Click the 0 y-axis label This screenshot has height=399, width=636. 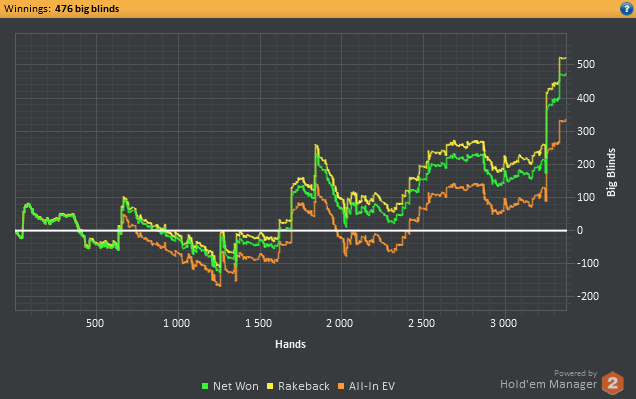click(580, 230)
